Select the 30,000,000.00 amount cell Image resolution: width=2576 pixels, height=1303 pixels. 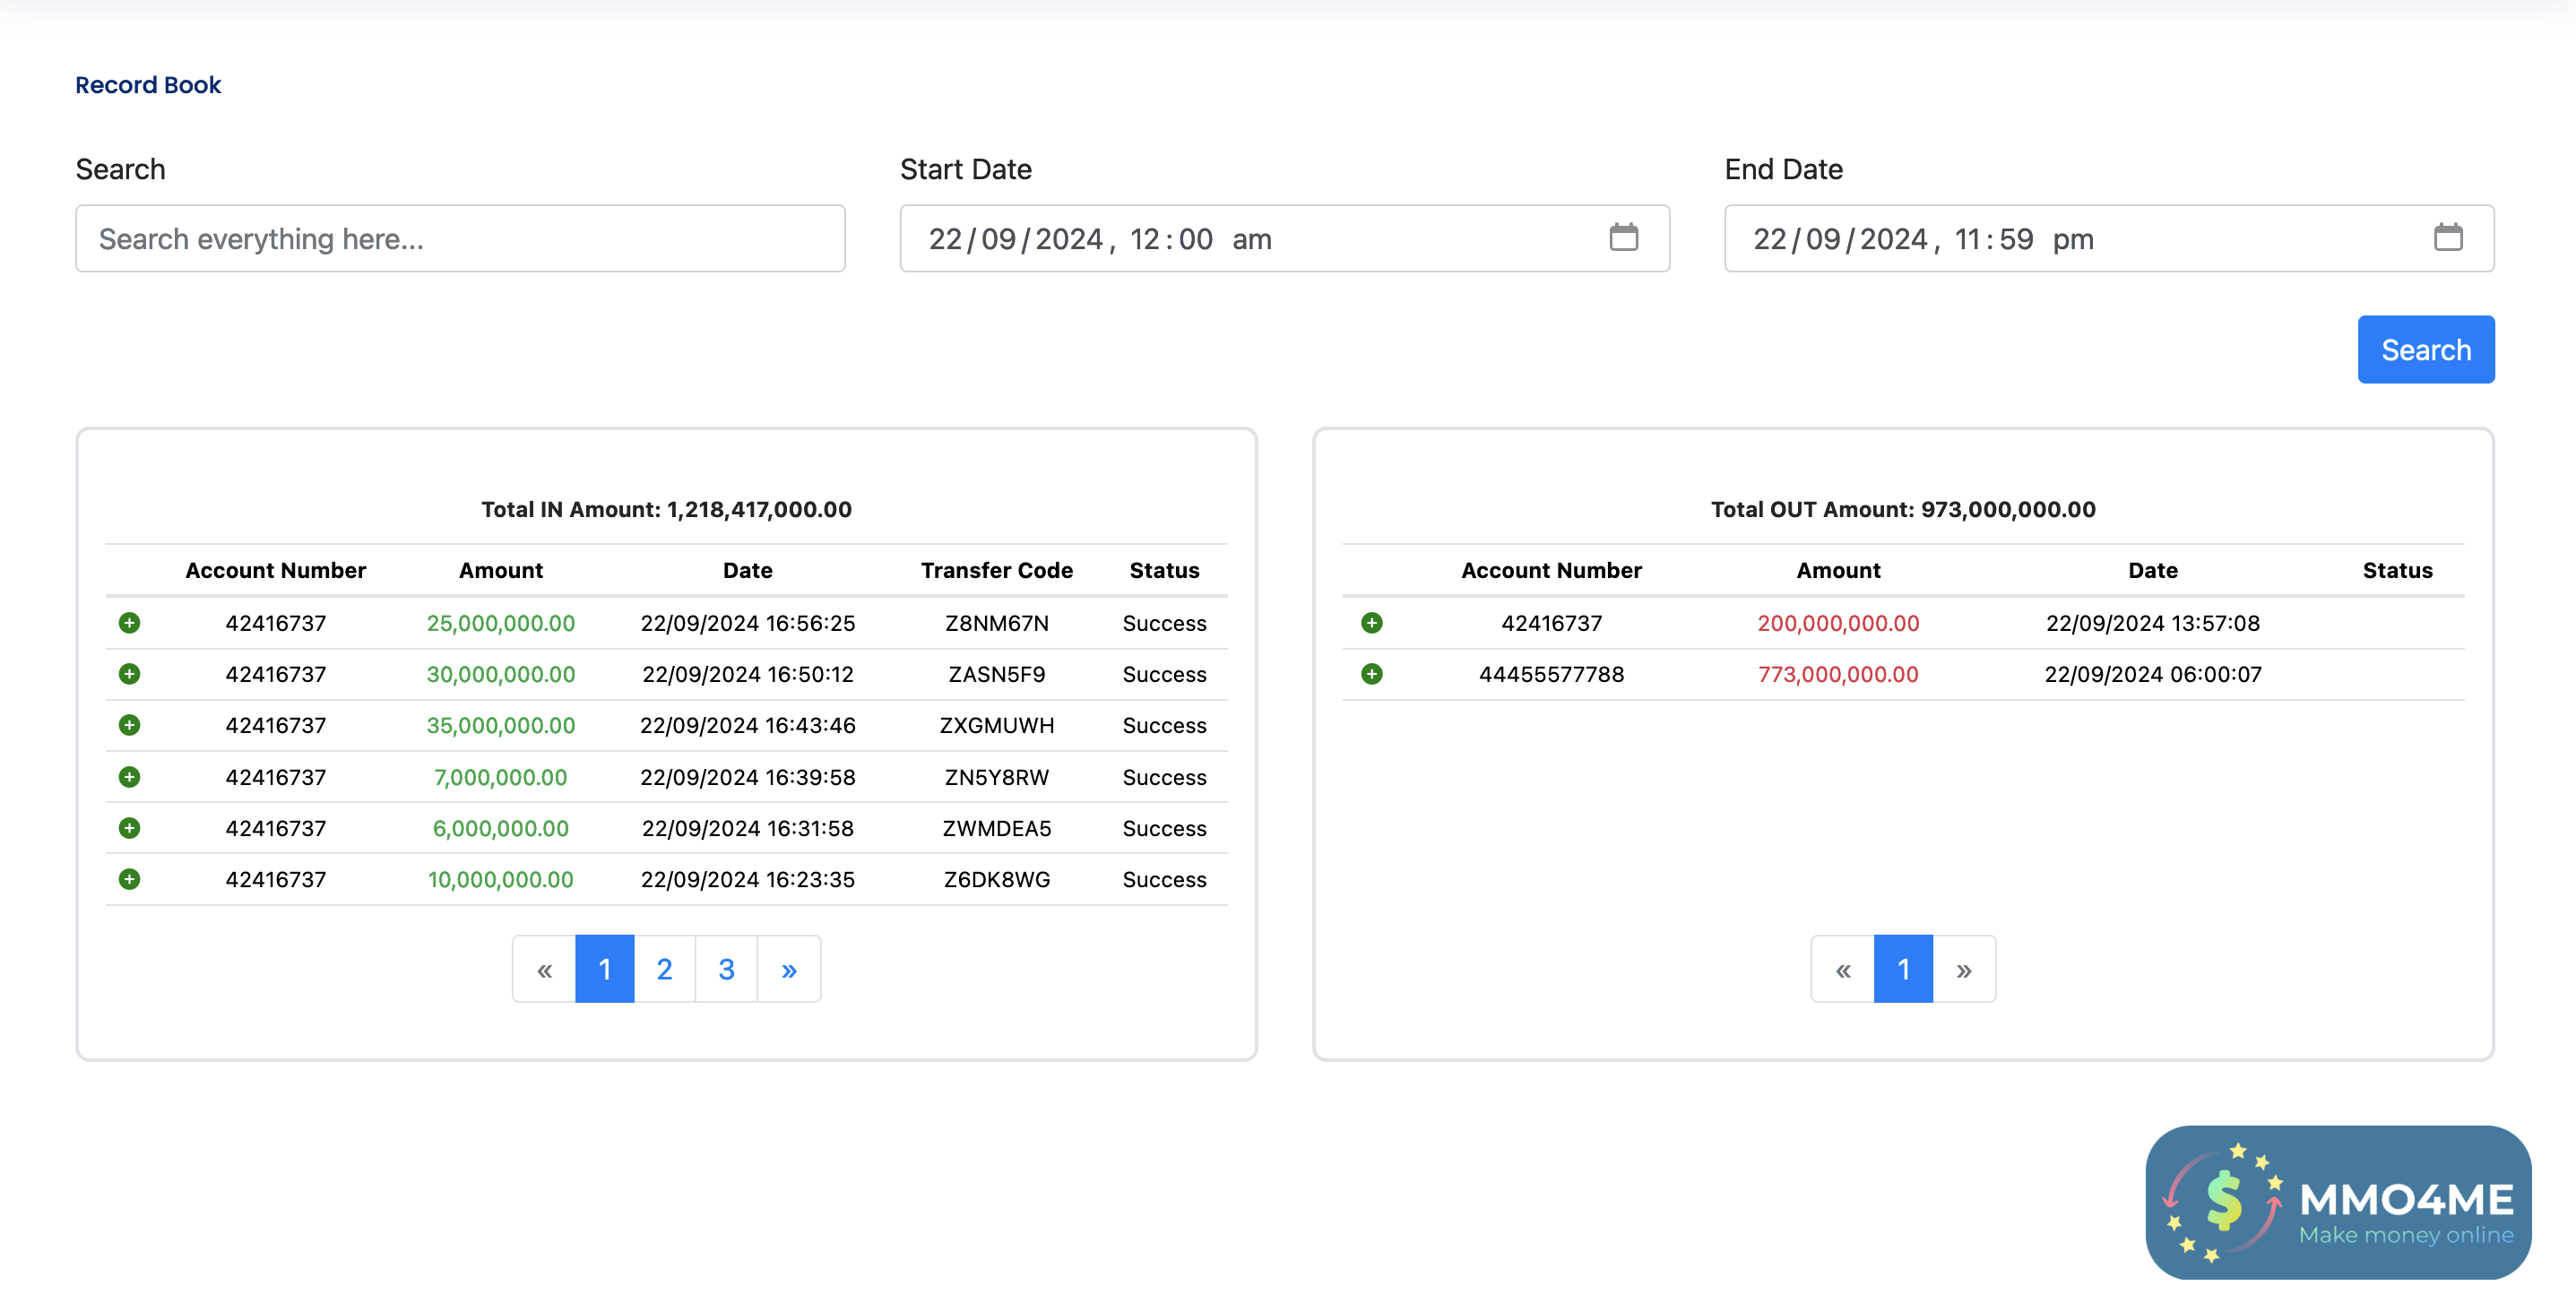[x=501, y=674]
